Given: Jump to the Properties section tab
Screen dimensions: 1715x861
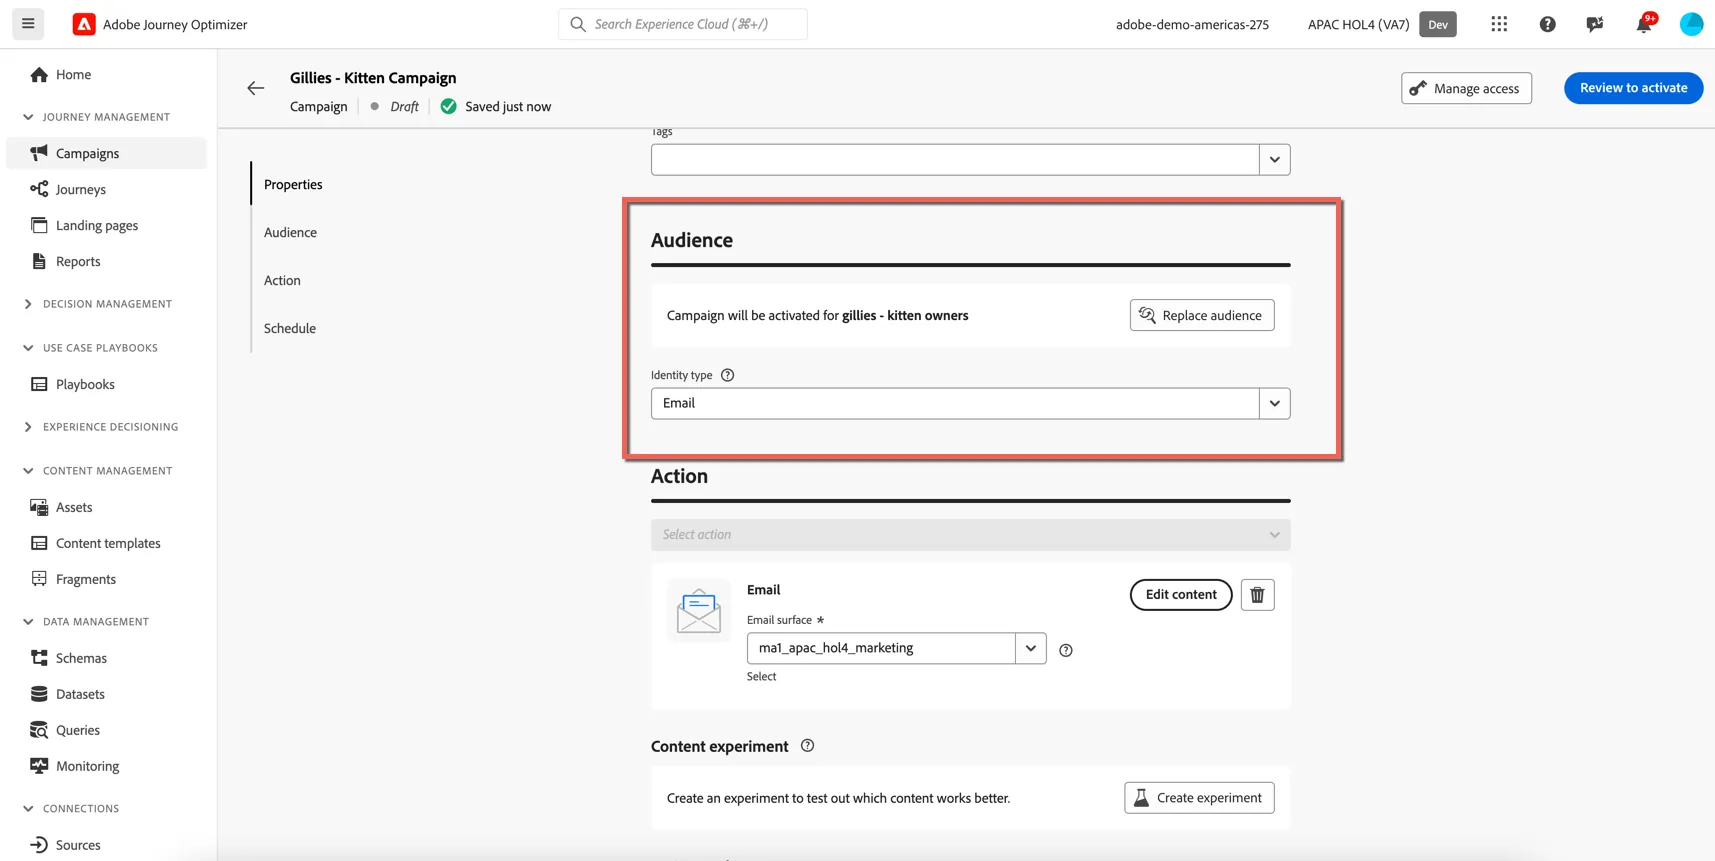Looking at the screenshot, I should (293, 184).
